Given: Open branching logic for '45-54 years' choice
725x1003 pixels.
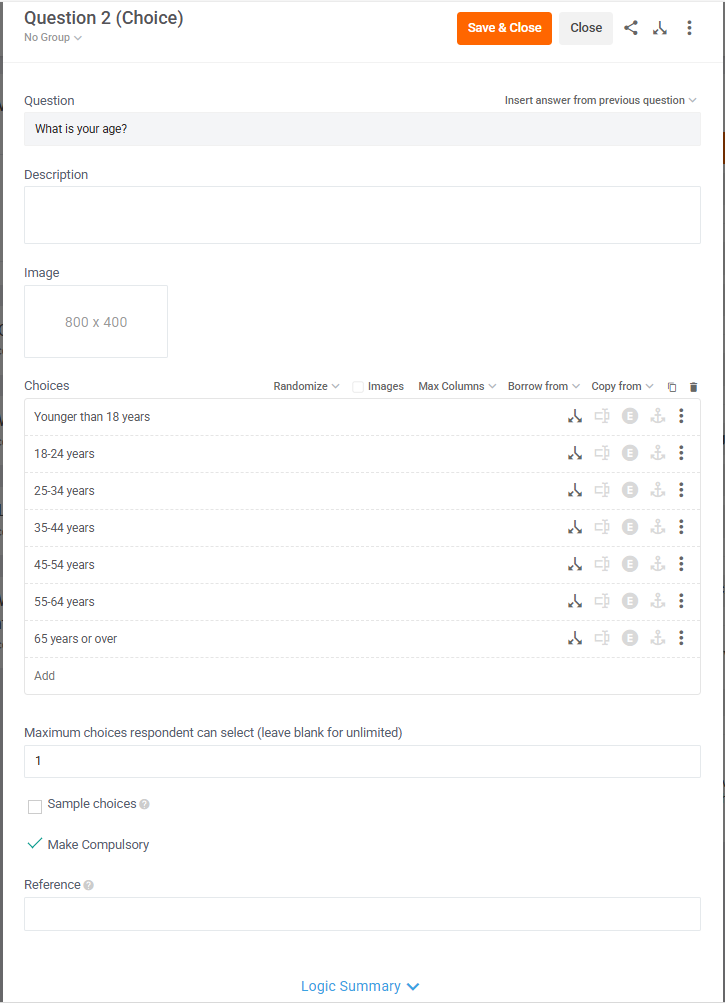Looking at the screenshot, I should tap(575, 565).
